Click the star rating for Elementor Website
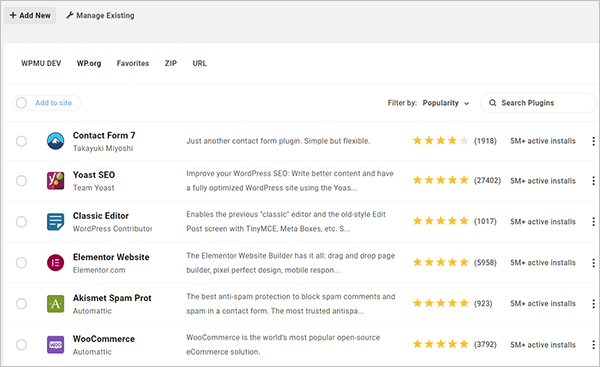Viewport: 600px width, 367px height. point(440,262)
